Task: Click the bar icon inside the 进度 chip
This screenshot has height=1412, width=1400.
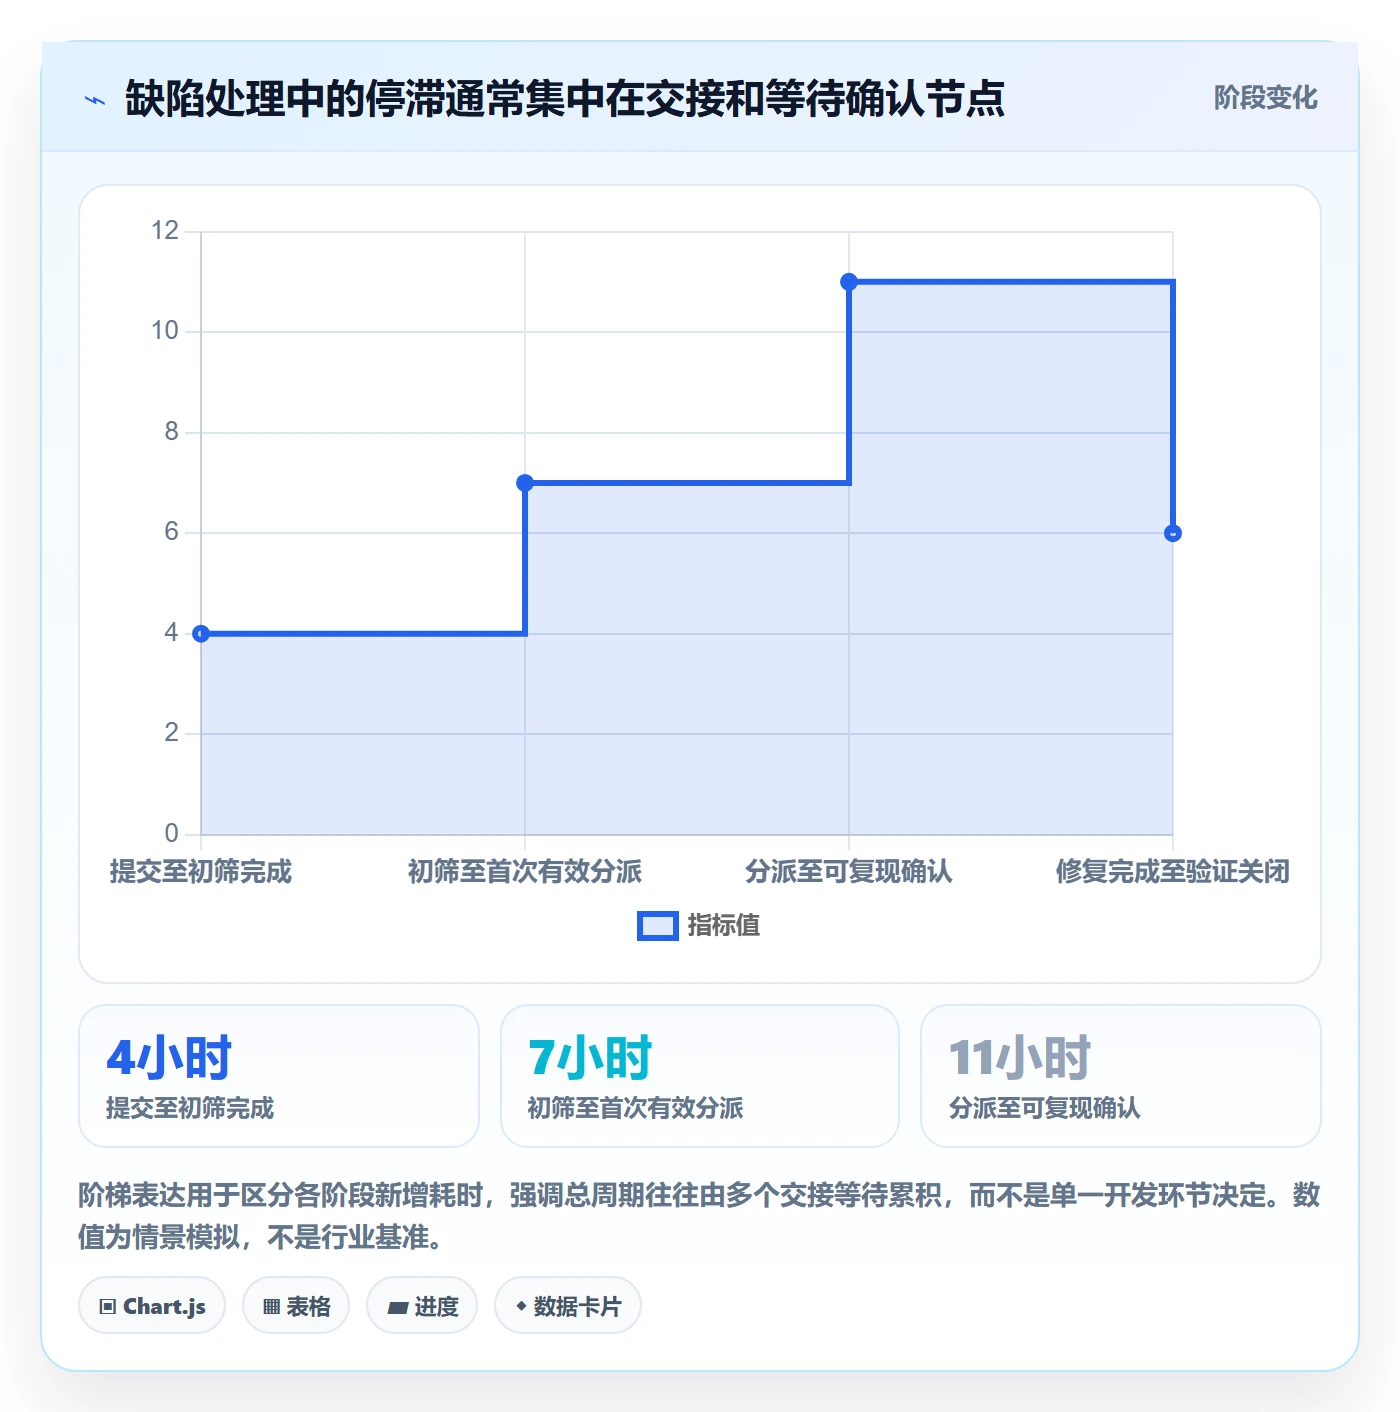Action: point(398,1307)
